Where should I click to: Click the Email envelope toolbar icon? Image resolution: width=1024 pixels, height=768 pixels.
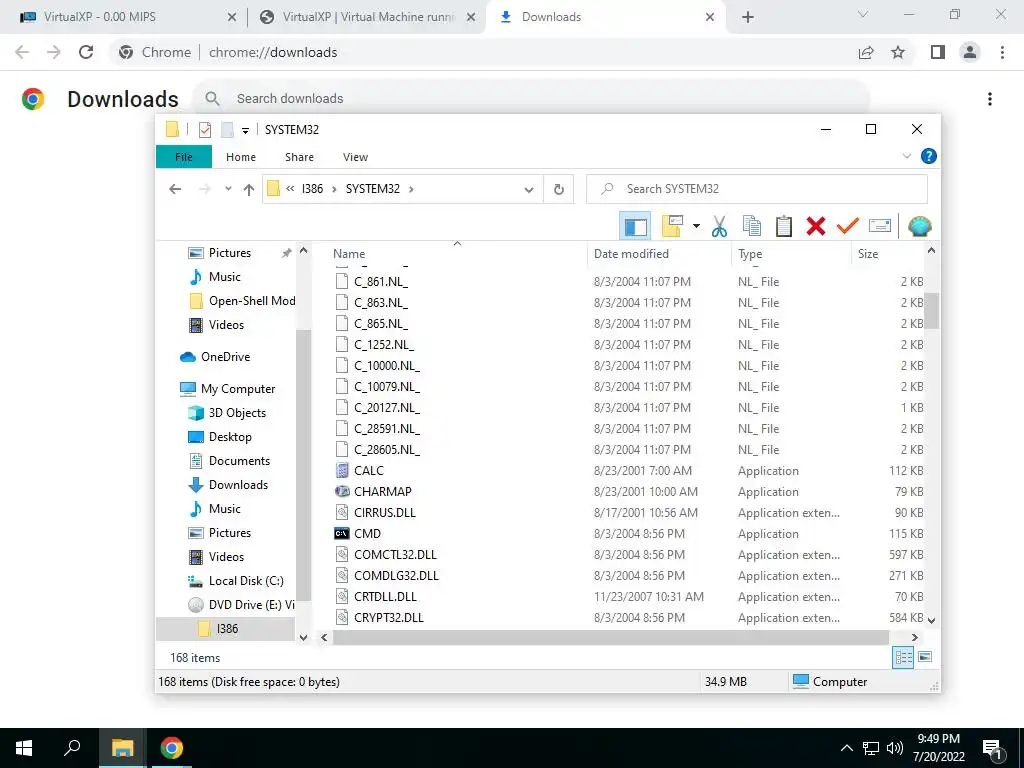tap(880, 226)
